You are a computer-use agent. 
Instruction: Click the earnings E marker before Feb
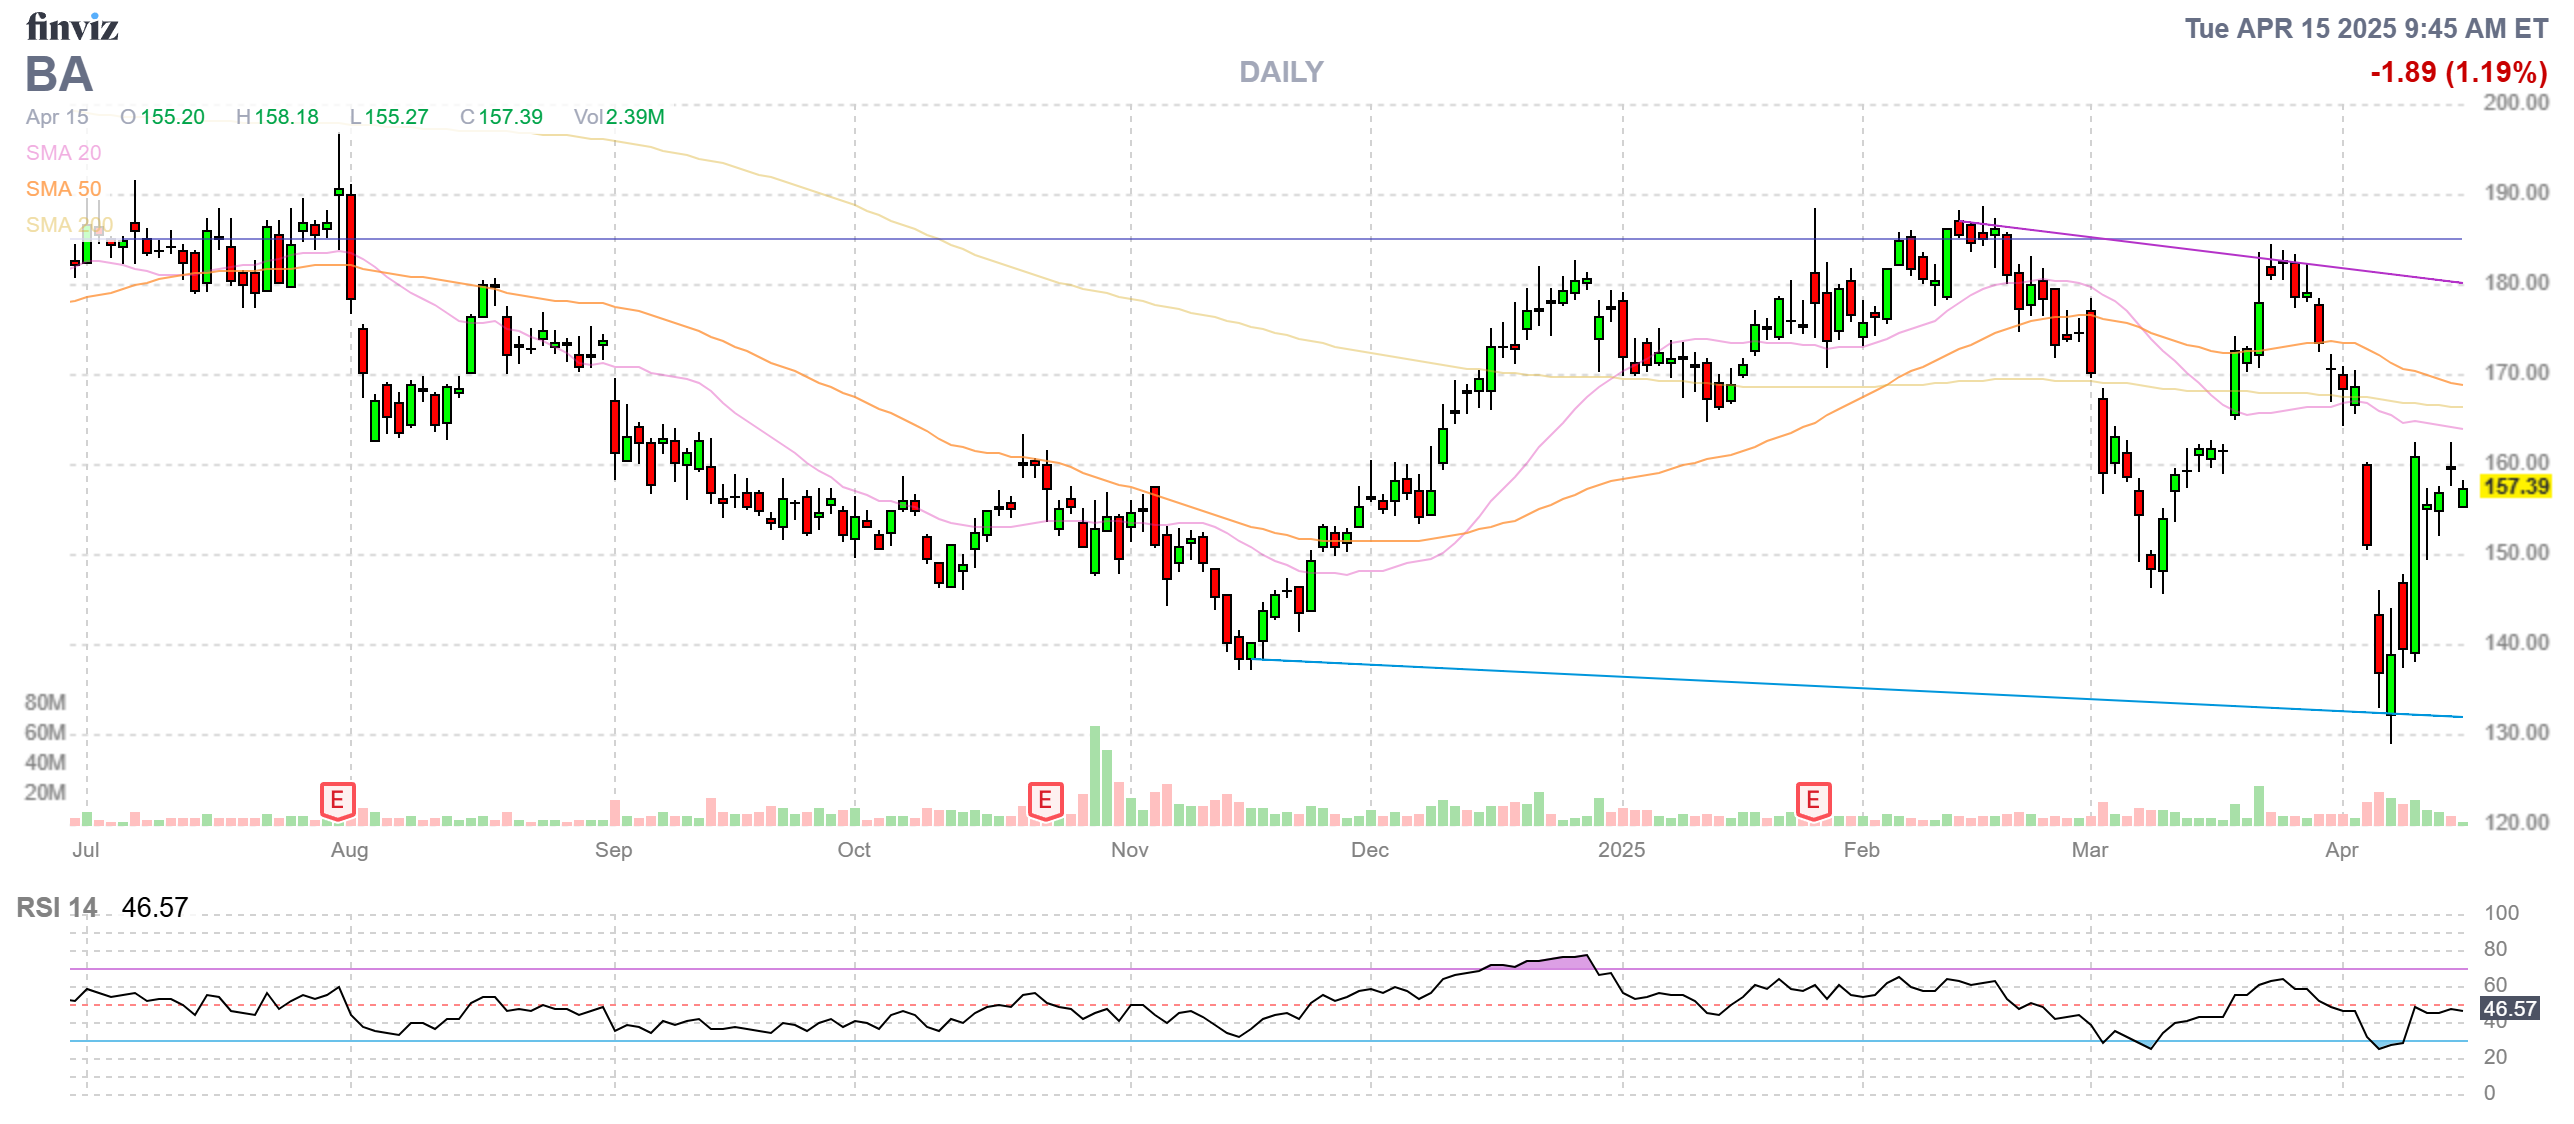[x=1813, y=800]
